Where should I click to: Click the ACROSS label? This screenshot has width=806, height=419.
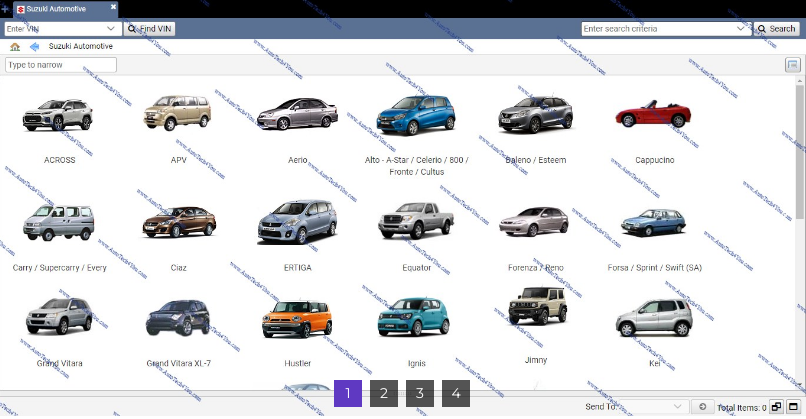click(60, 160)
